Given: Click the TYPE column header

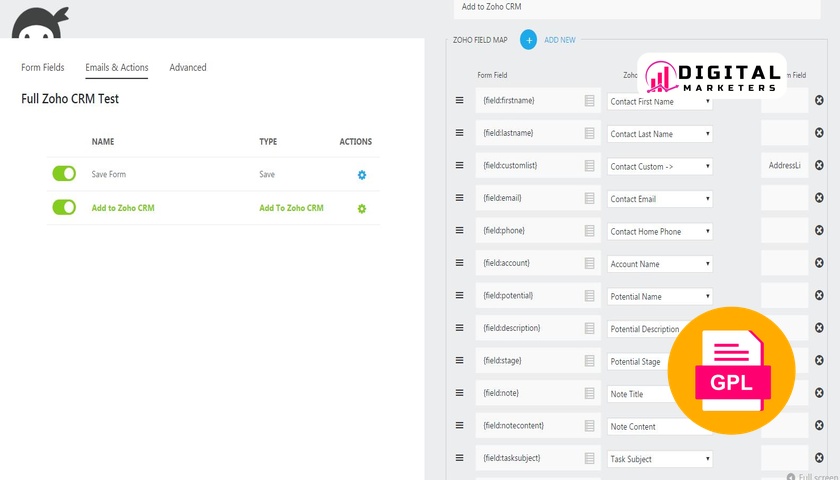Looking at the screenshot, I should (268, 141).
